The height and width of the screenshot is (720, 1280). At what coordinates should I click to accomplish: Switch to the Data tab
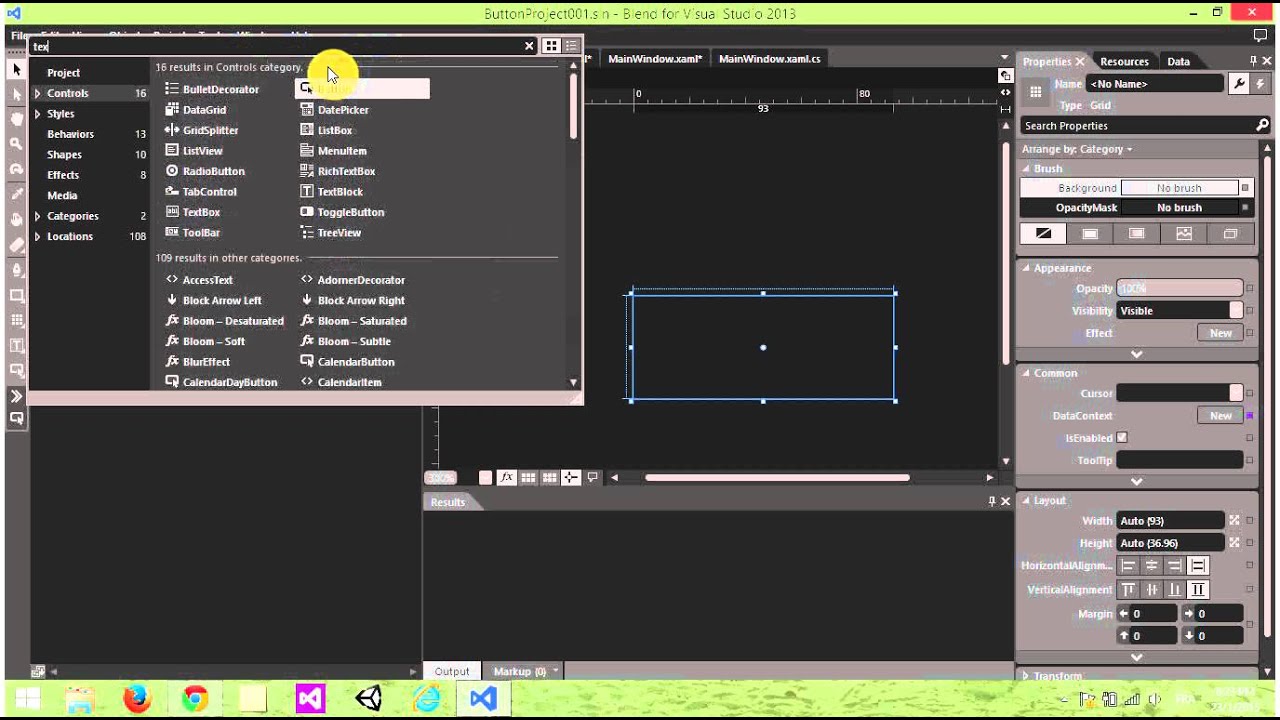(x=1179, y=62)
